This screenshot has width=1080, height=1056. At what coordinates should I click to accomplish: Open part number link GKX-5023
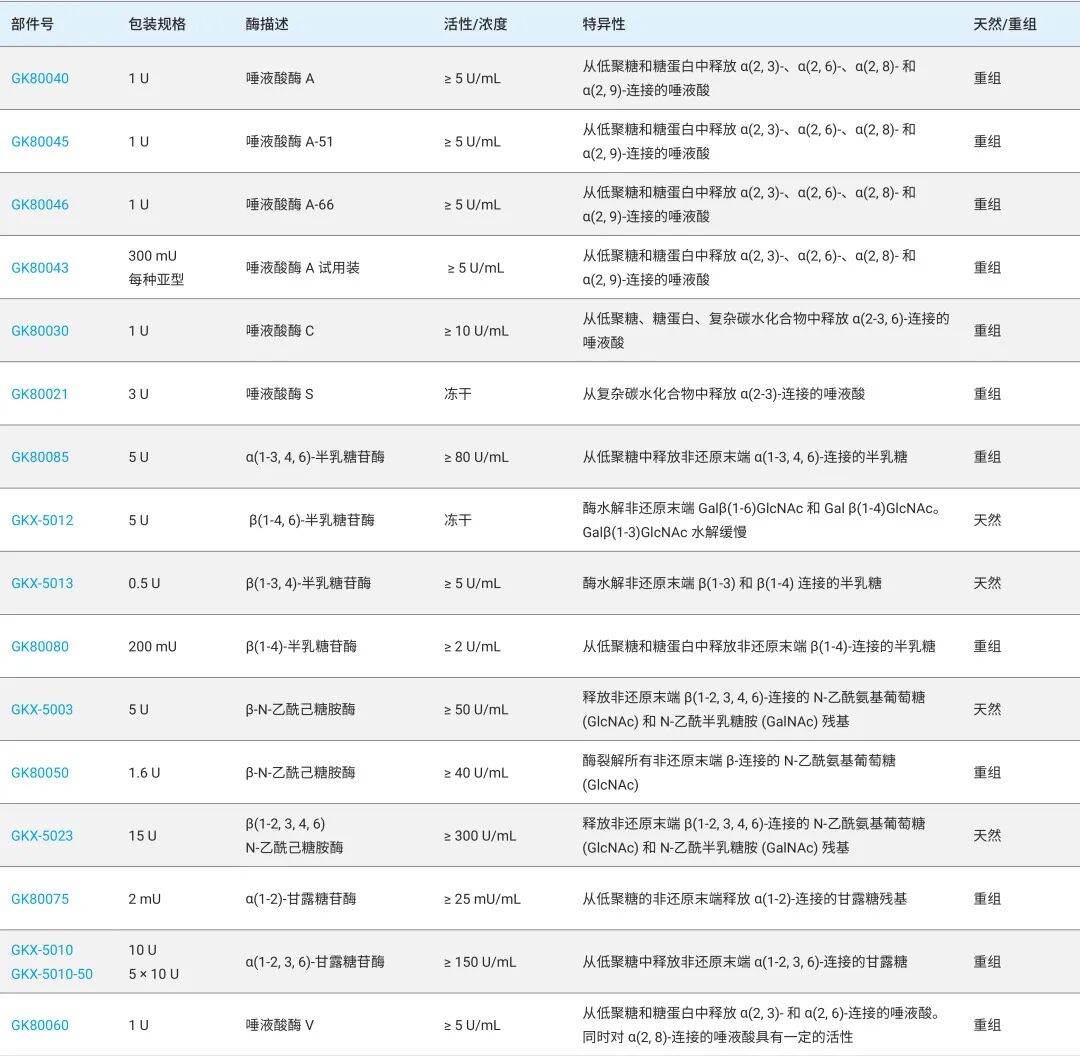42,836
